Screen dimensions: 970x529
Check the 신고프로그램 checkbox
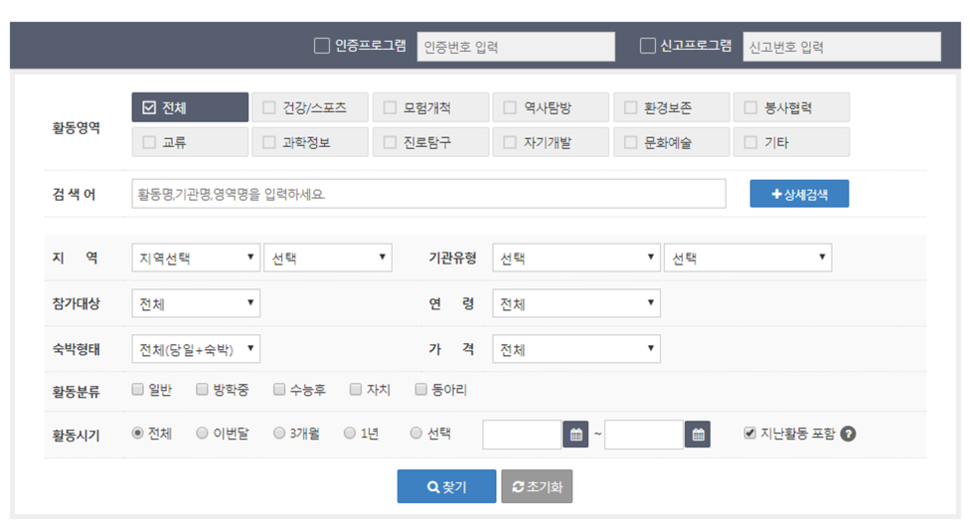(x=647, y=45)
